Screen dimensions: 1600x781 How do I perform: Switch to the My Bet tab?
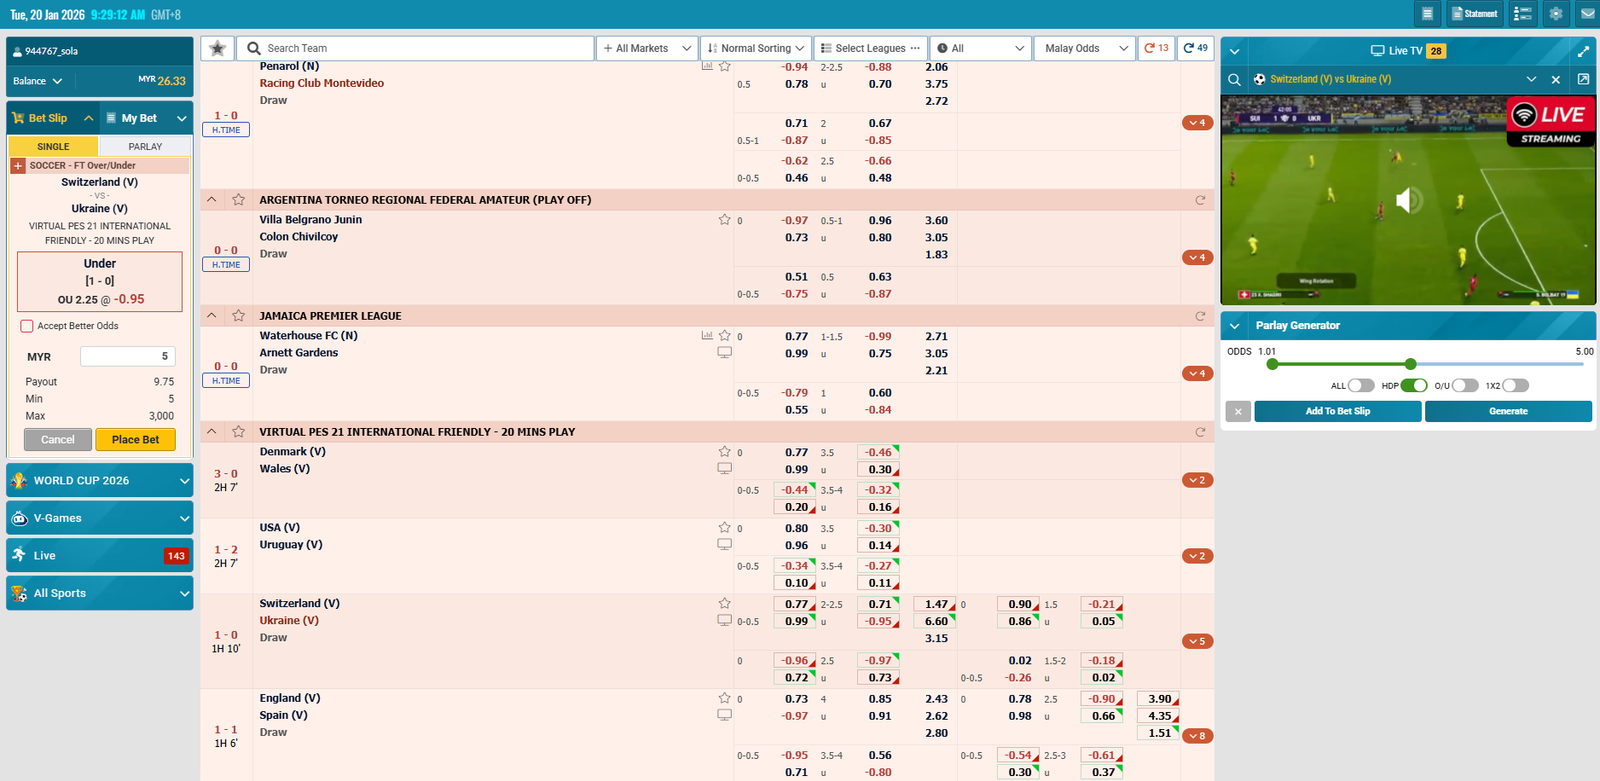146,118
